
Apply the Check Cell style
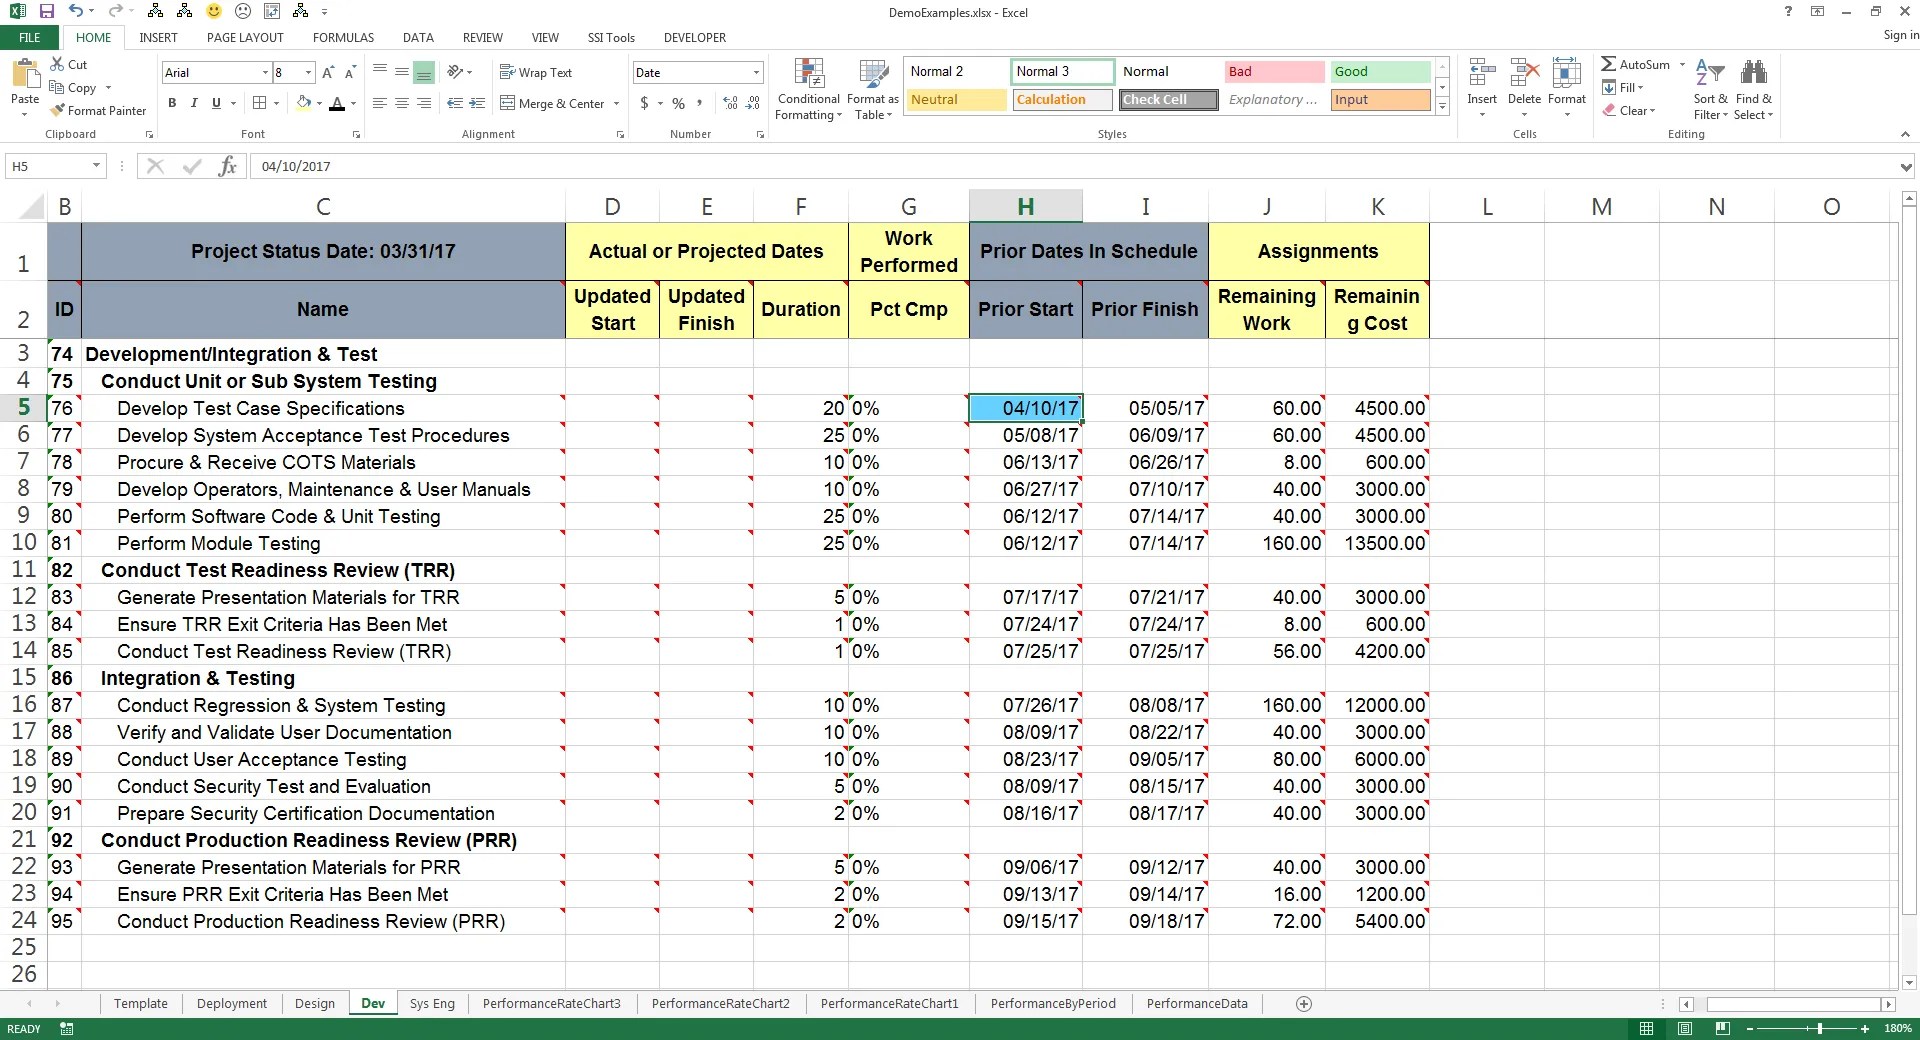coord(1168,99)
